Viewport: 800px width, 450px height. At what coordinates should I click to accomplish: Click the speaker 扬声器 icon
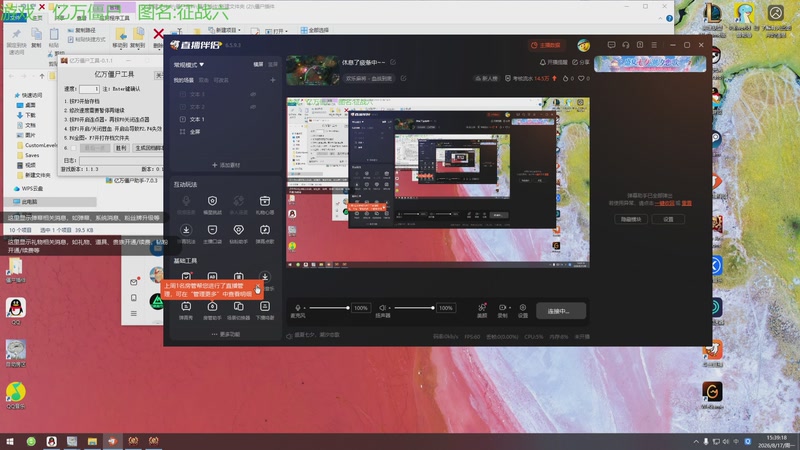coord(382,308)
